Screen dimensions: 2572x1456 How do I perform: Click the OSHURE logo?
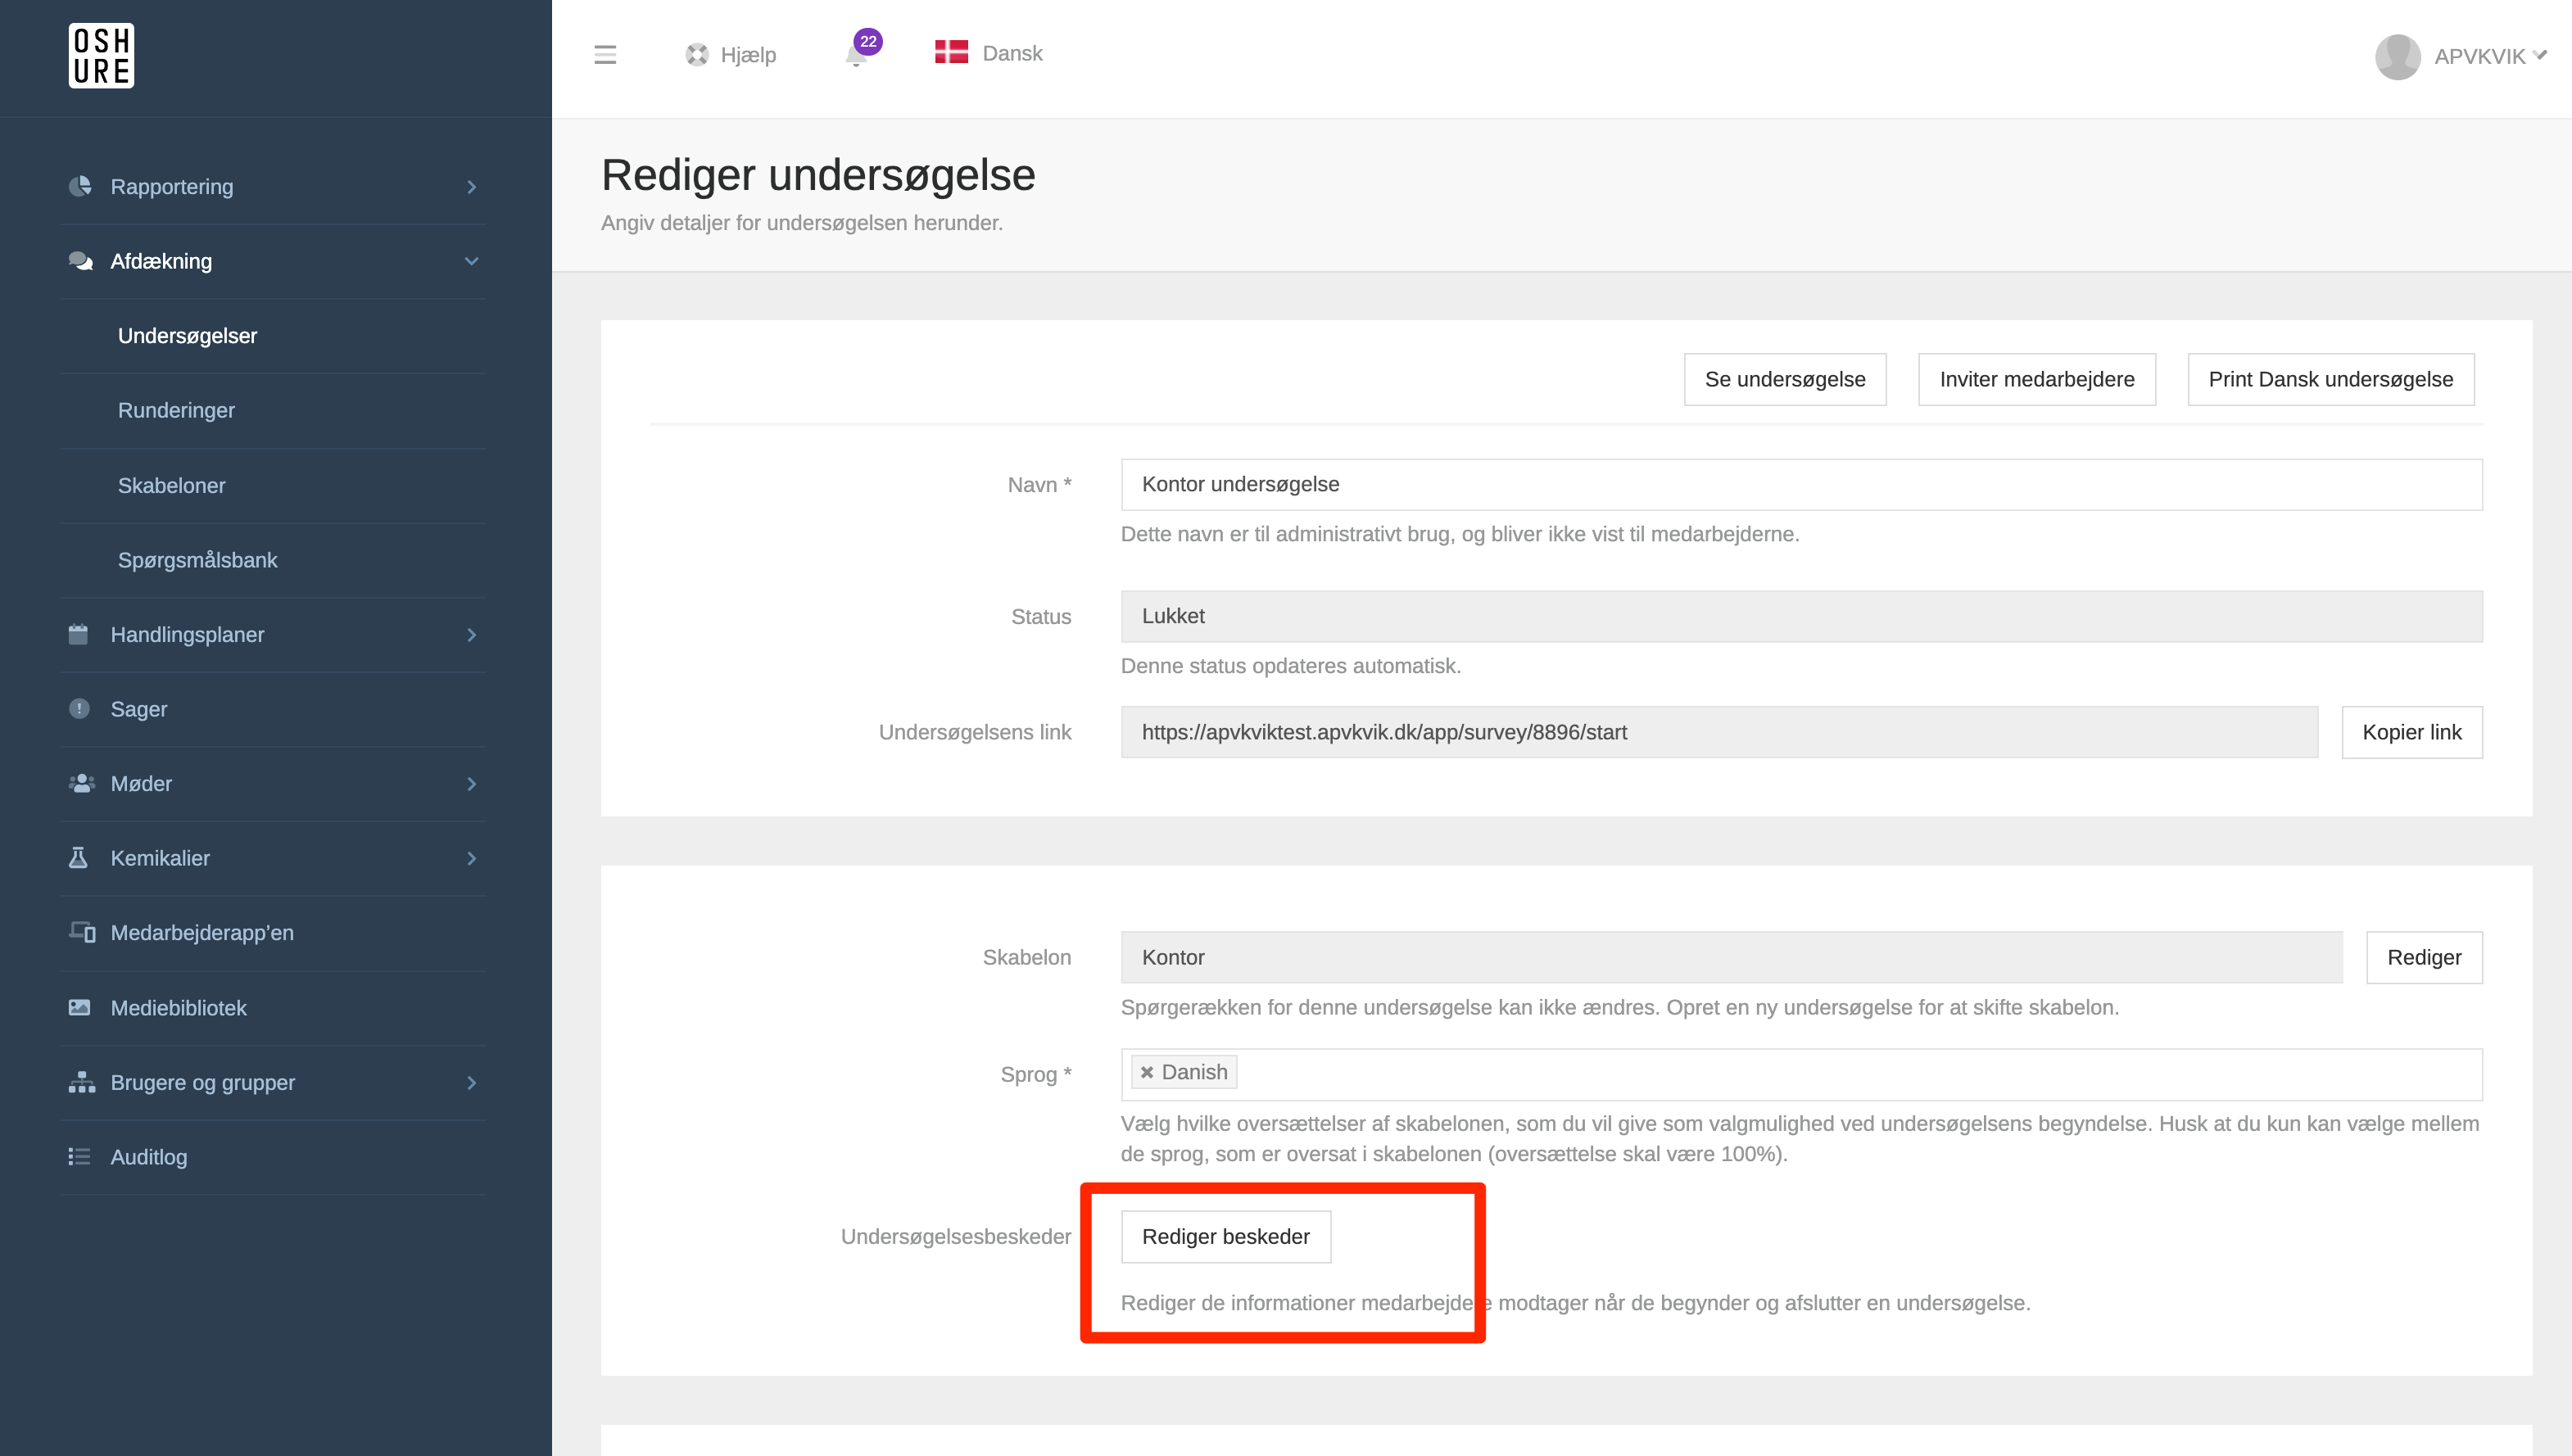click(101, 56)
